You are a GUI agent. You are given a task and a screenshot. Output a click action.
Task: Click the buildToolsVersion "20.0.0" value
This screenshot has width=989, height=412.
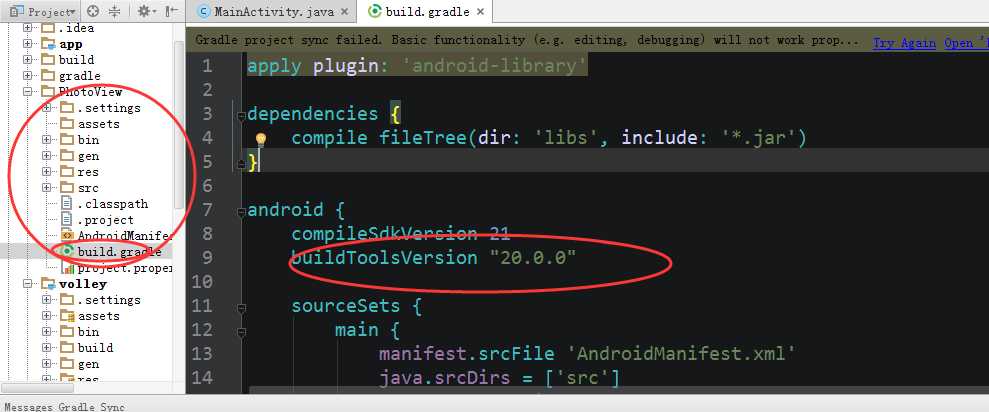[x=532, y=257]
